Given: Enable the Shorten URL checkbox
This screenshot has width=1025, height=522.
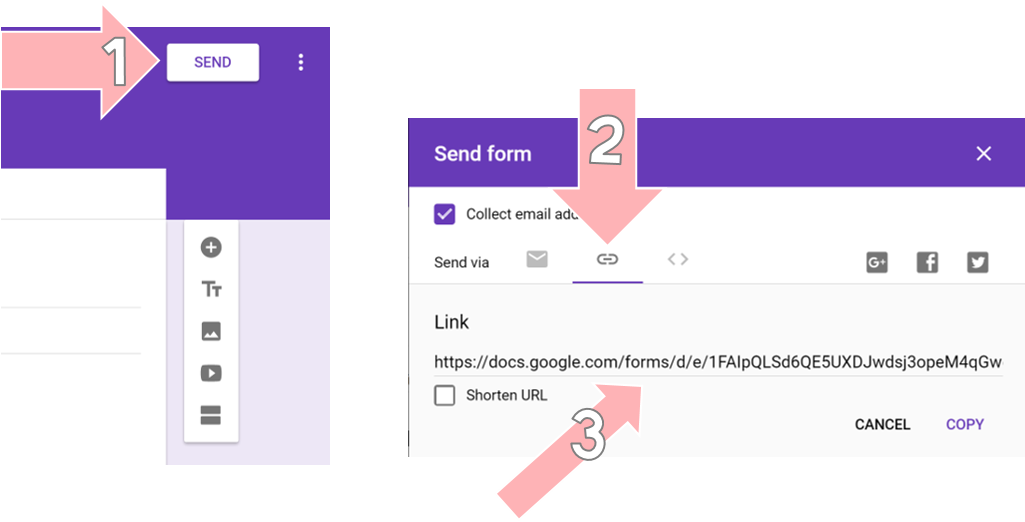Looking at the screenshot, I should point(445,395).
